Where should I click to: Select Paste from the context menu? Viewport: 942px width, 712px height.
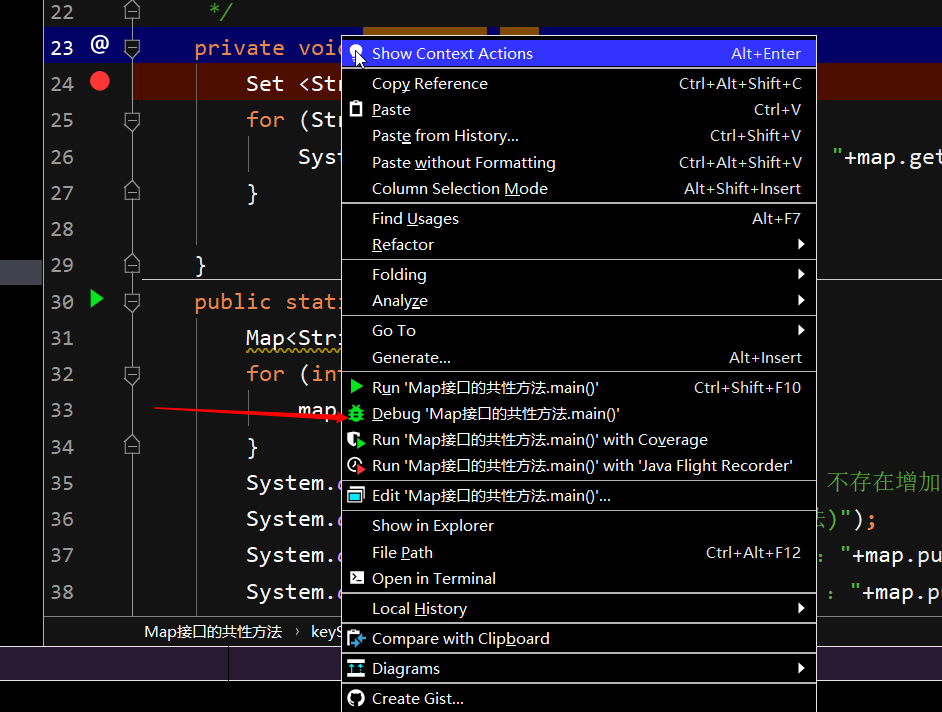[x=579, y=109]
